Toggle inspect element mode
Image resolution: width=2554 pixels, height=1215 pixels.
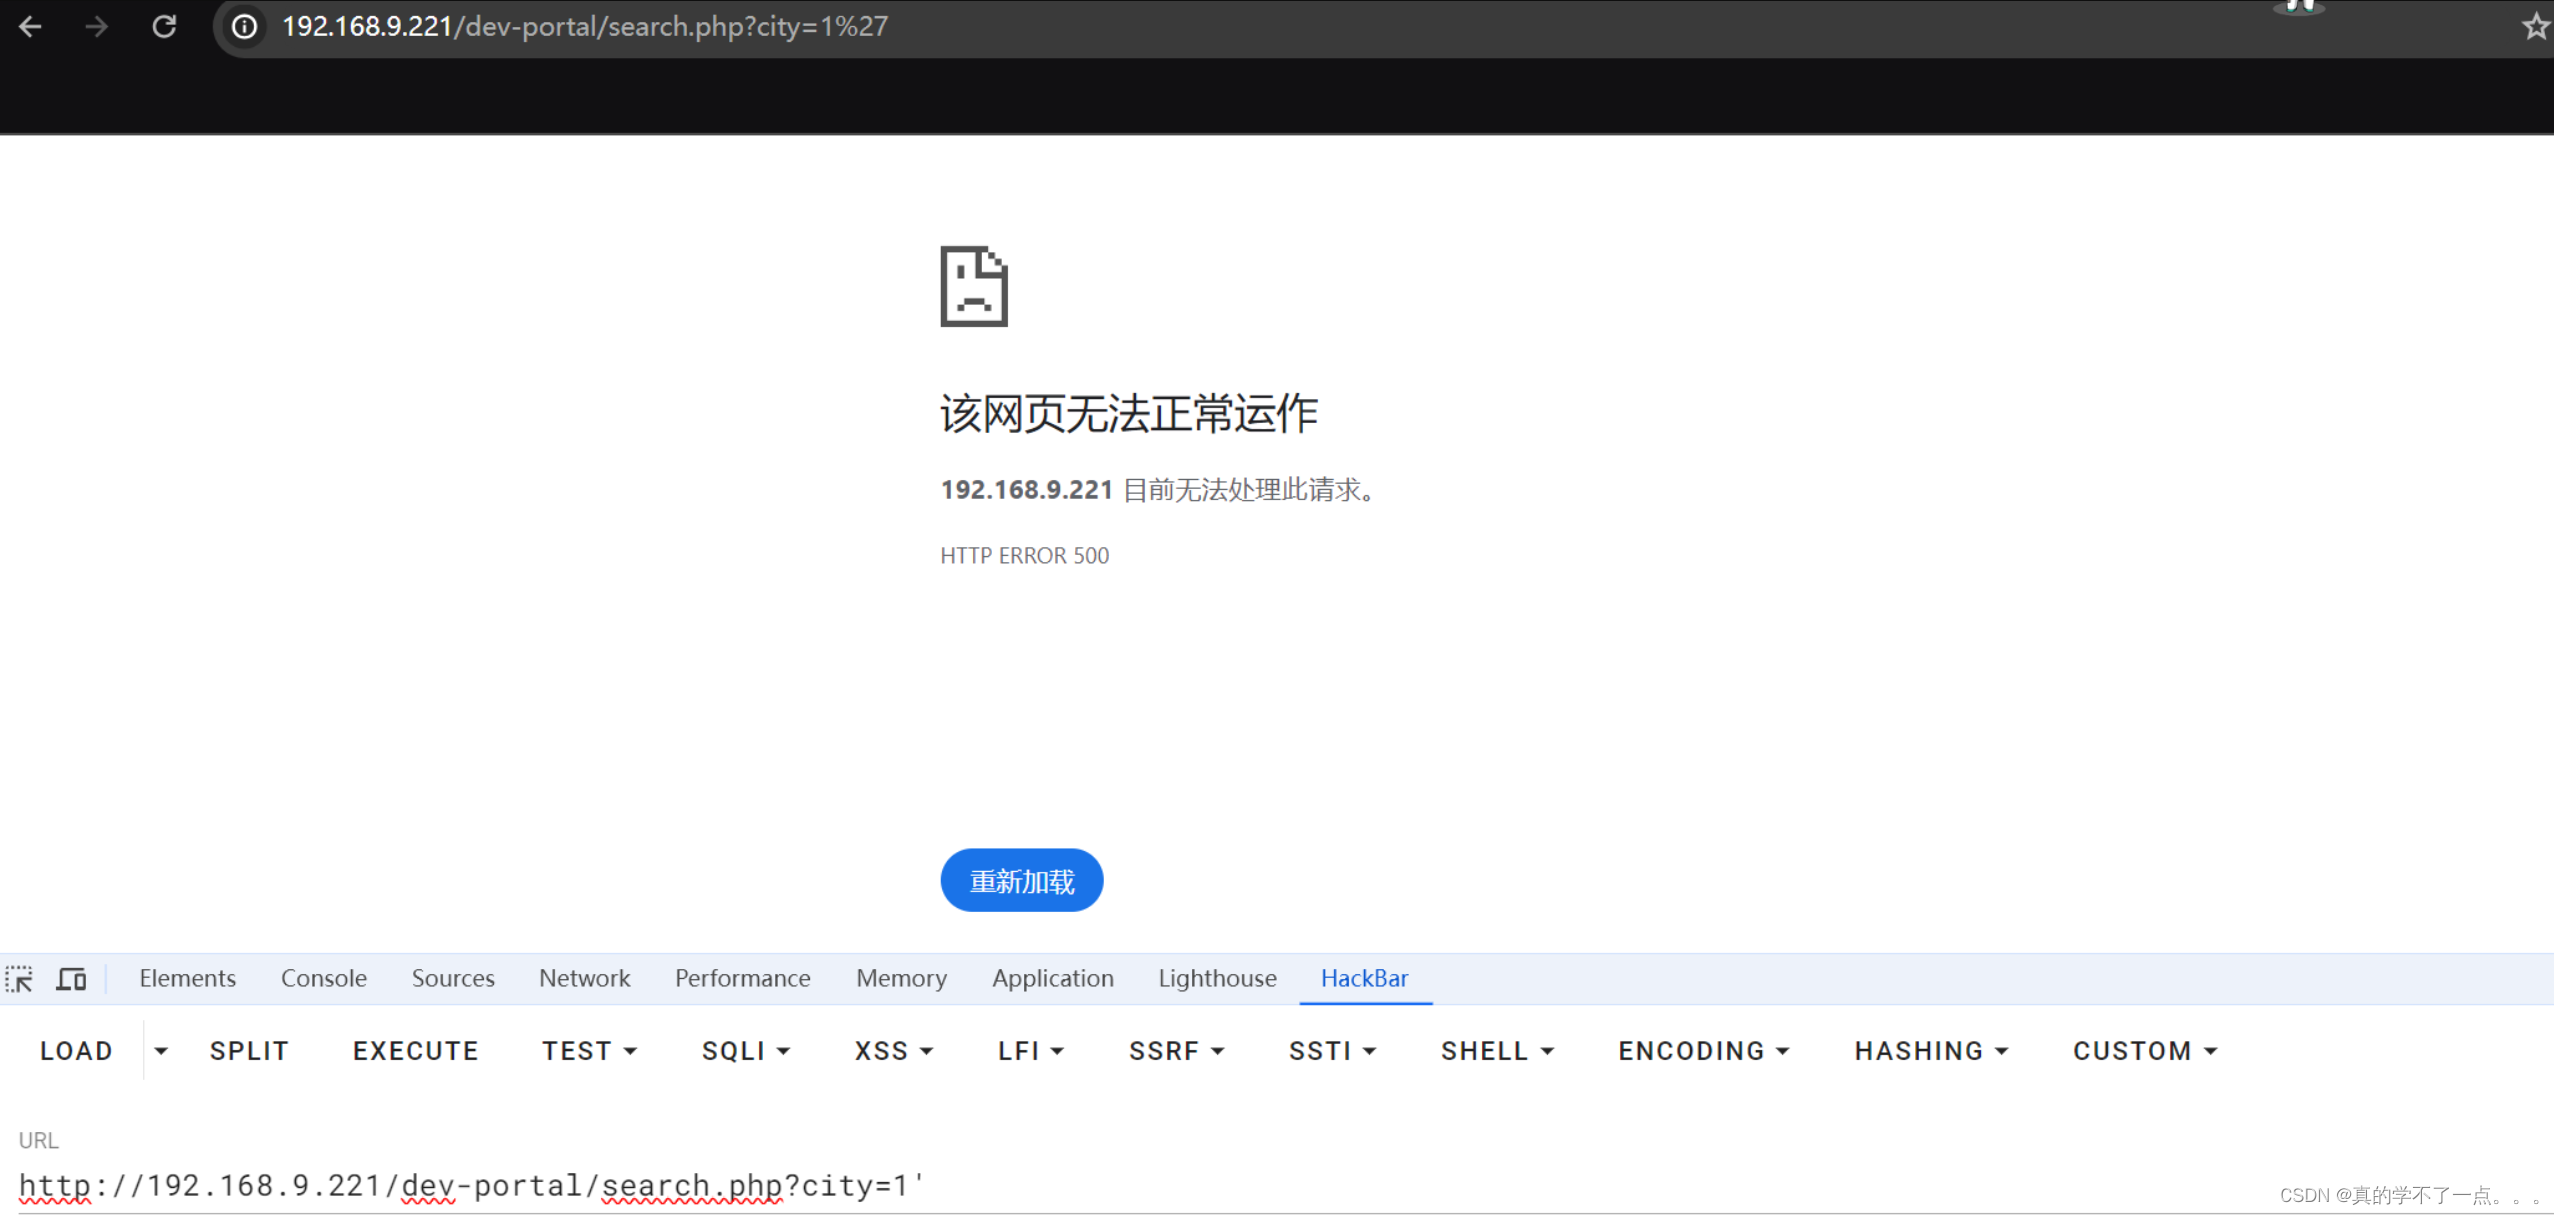click(x=20, y=978)
